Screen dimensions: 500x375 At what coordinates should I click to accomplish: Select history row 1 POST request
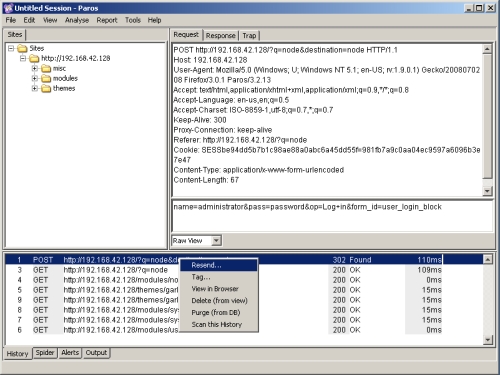224,260
